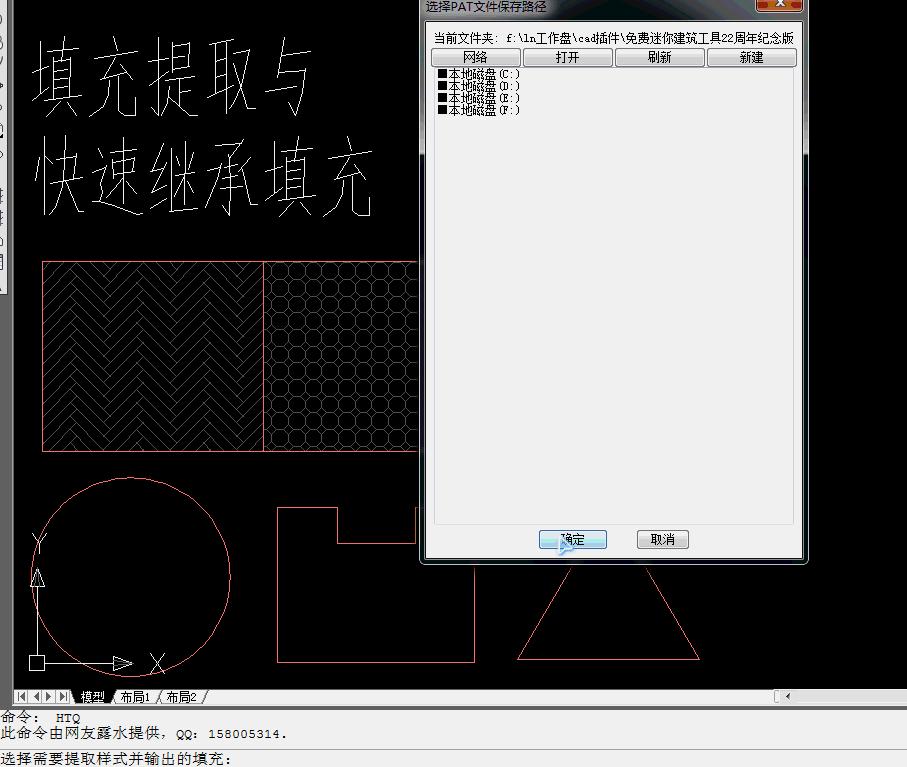Screen dimensions: 907x767
Task: Click the first-tab navigation arrow
Action: (x=22, y=696)
